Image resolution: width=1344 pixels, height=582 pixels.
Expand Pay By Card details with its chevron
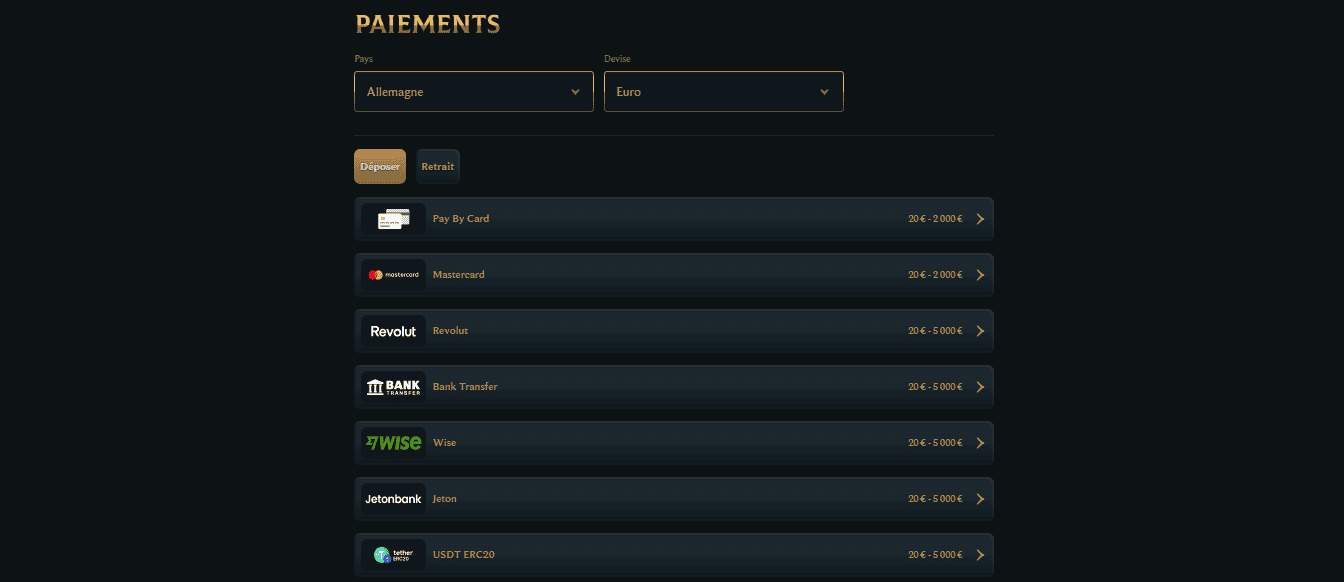pos(979,218)
